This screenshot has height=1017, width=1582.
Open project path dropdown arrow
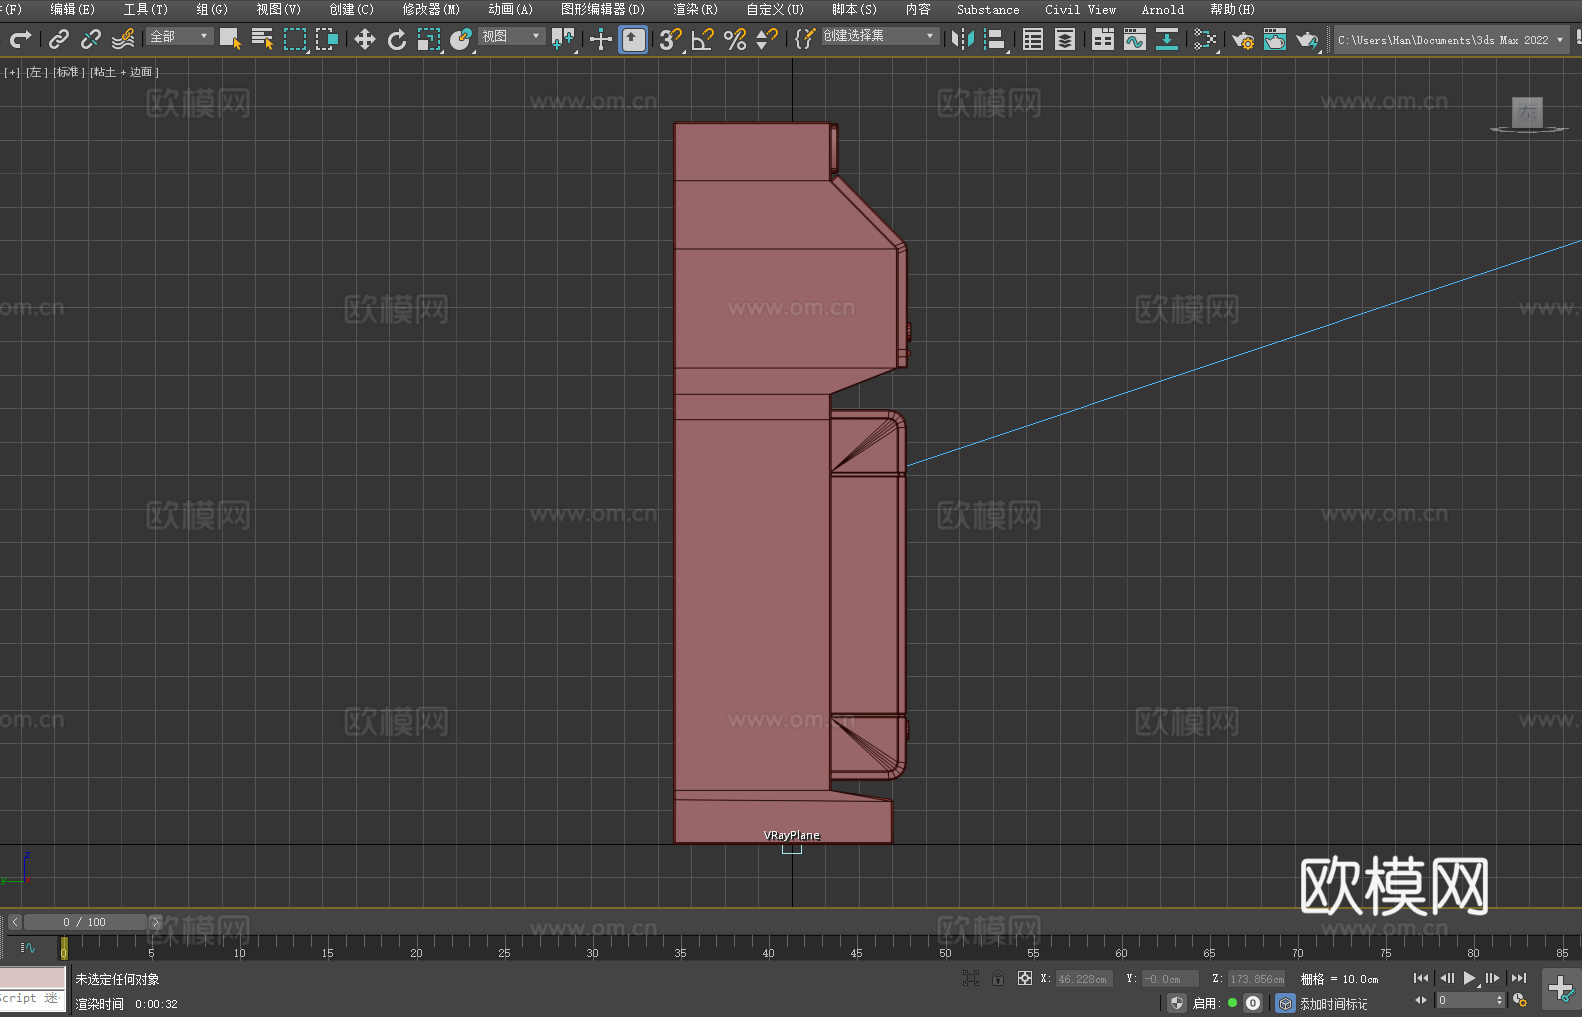pyautogui.click(x=1559, y=40)
